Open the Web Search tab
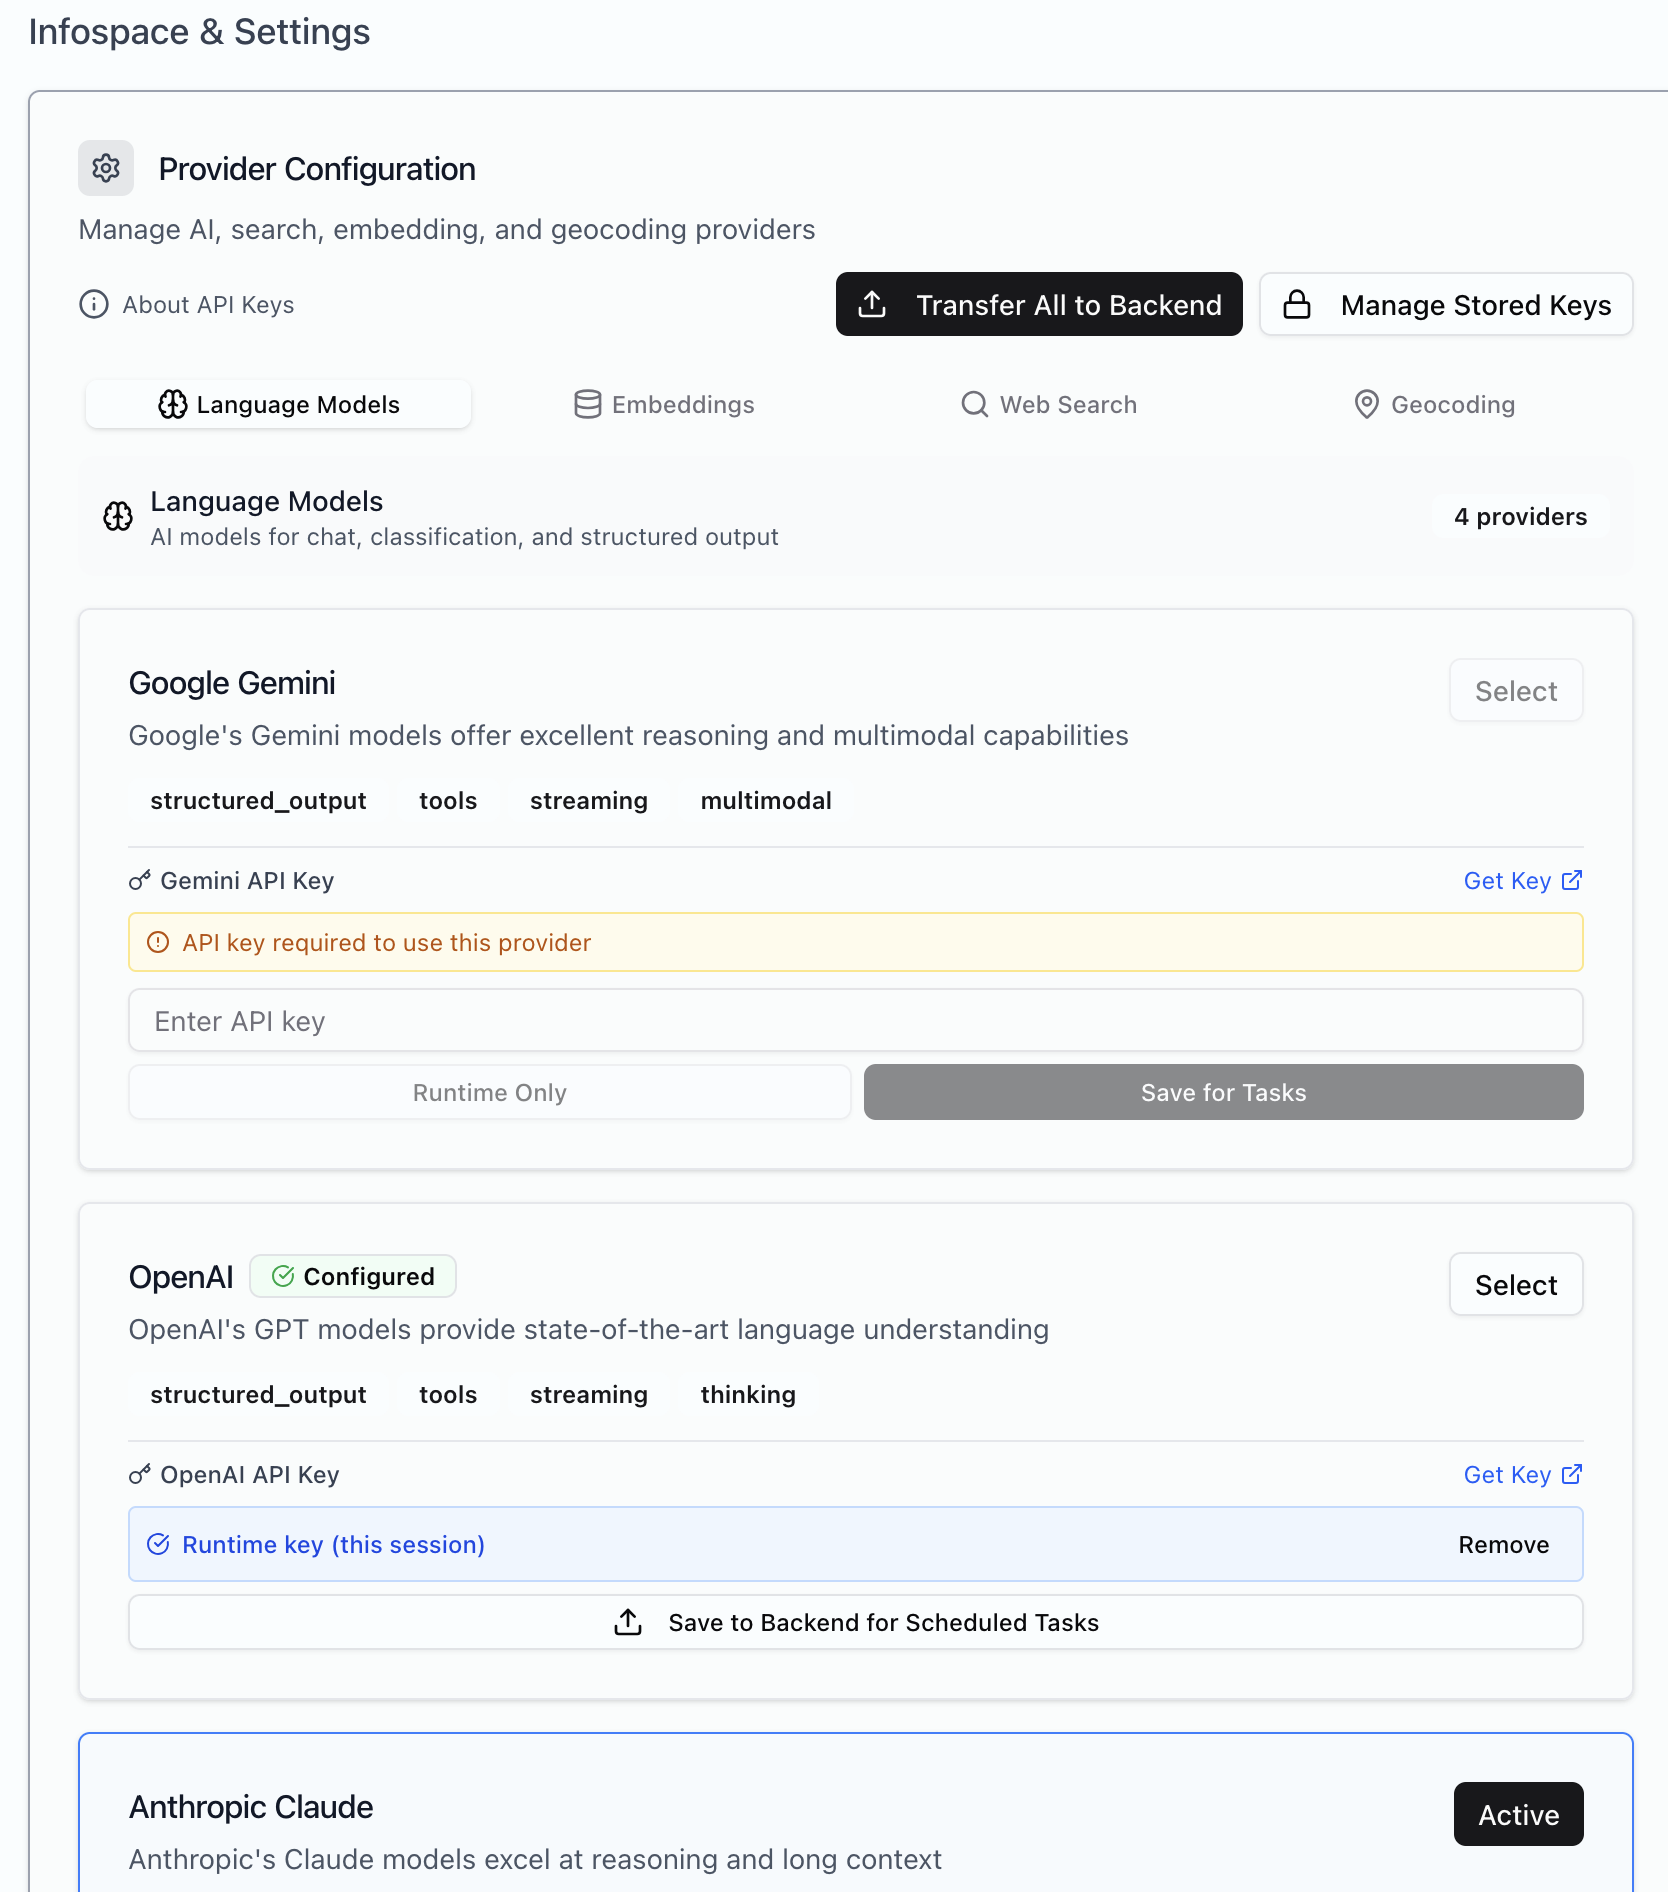Viewport: 1668px width, 1892px height. (x=1049, y=404)
